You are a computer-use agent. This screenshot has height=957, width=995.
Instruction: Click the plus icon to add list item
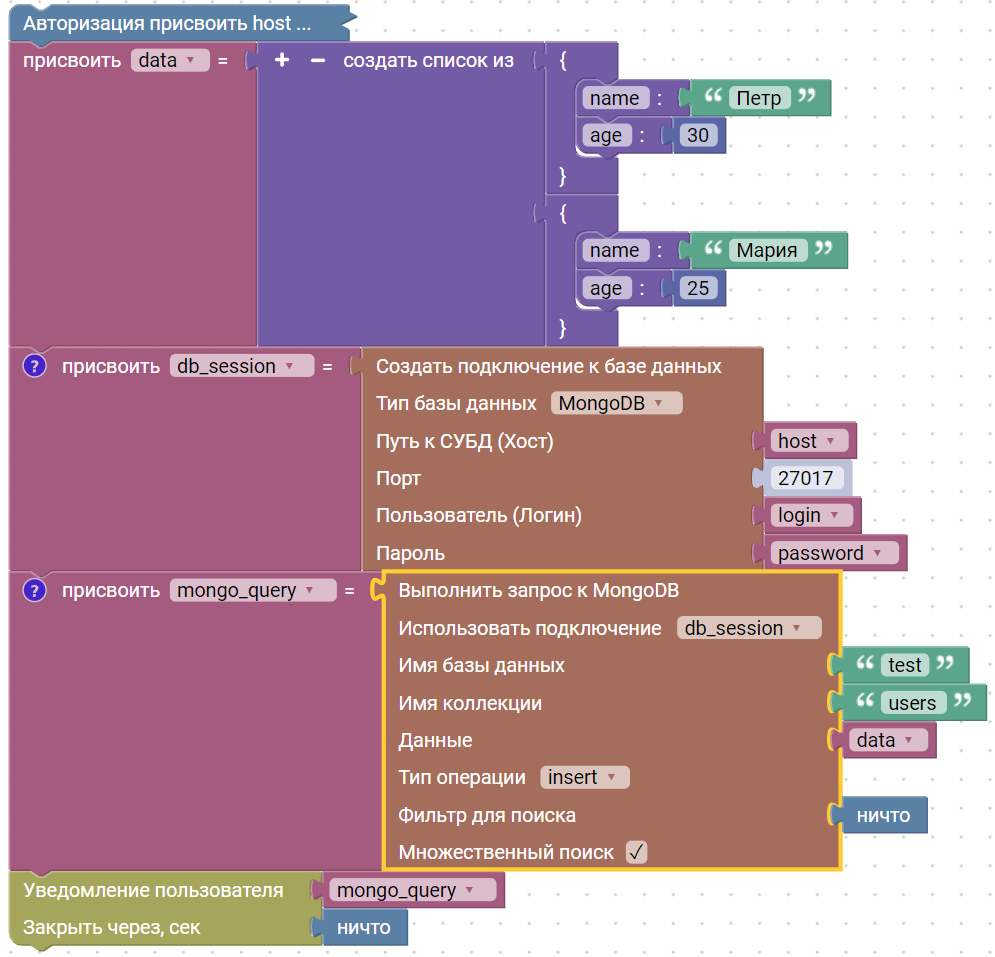click(282, 61)
